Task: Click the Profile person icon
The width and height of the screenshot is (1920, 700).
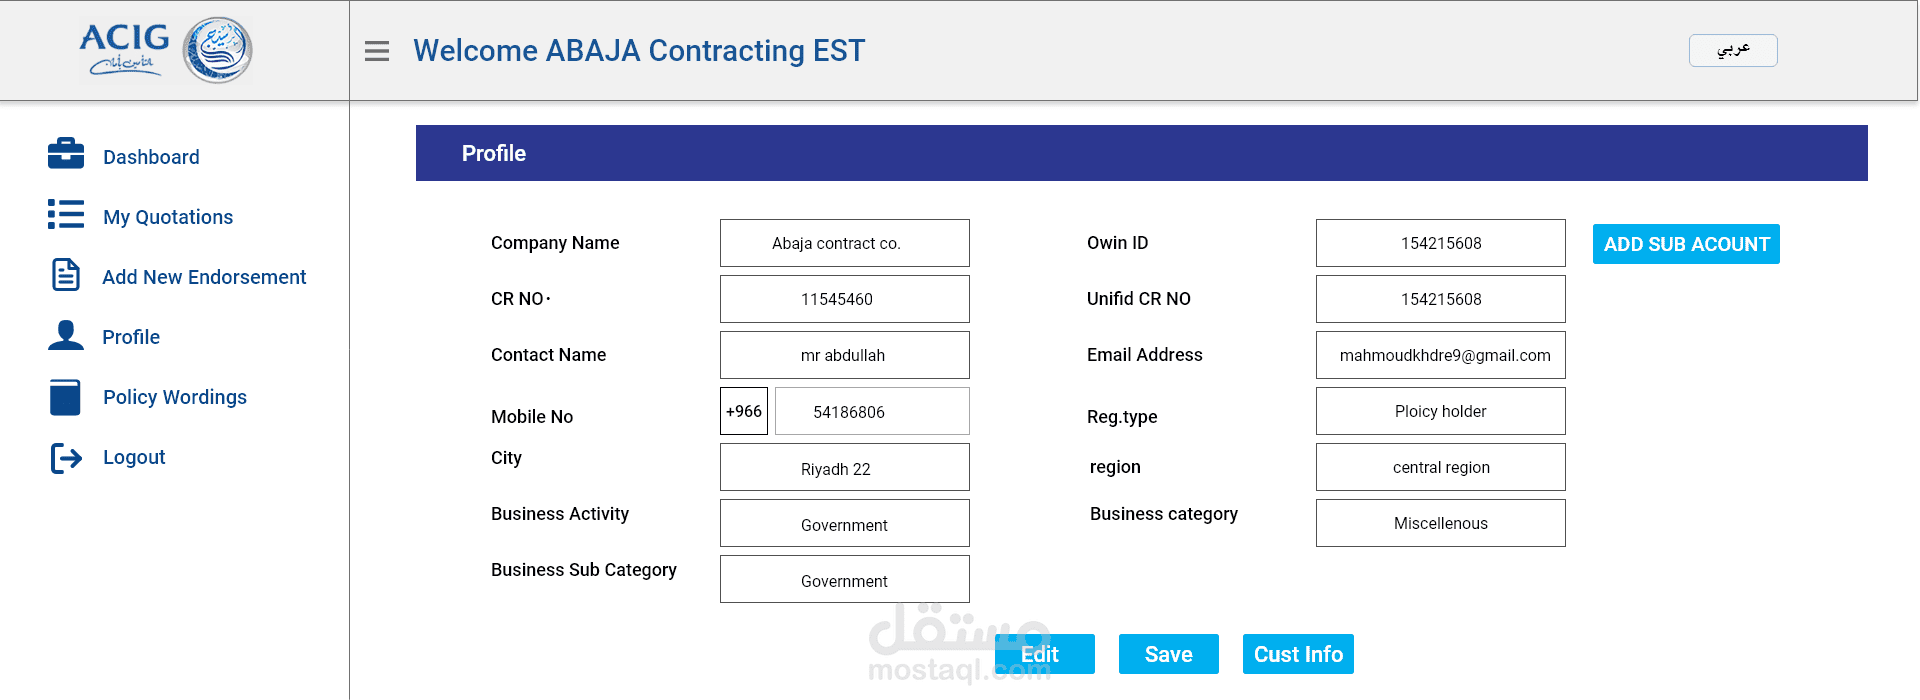Action: click(66, 335)
